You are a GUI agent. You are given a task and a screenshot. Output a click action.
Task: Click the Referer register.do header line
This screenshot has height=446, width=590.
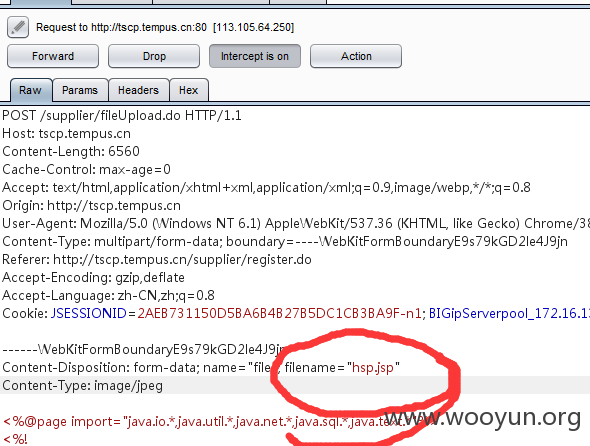[x=157, y=259]
